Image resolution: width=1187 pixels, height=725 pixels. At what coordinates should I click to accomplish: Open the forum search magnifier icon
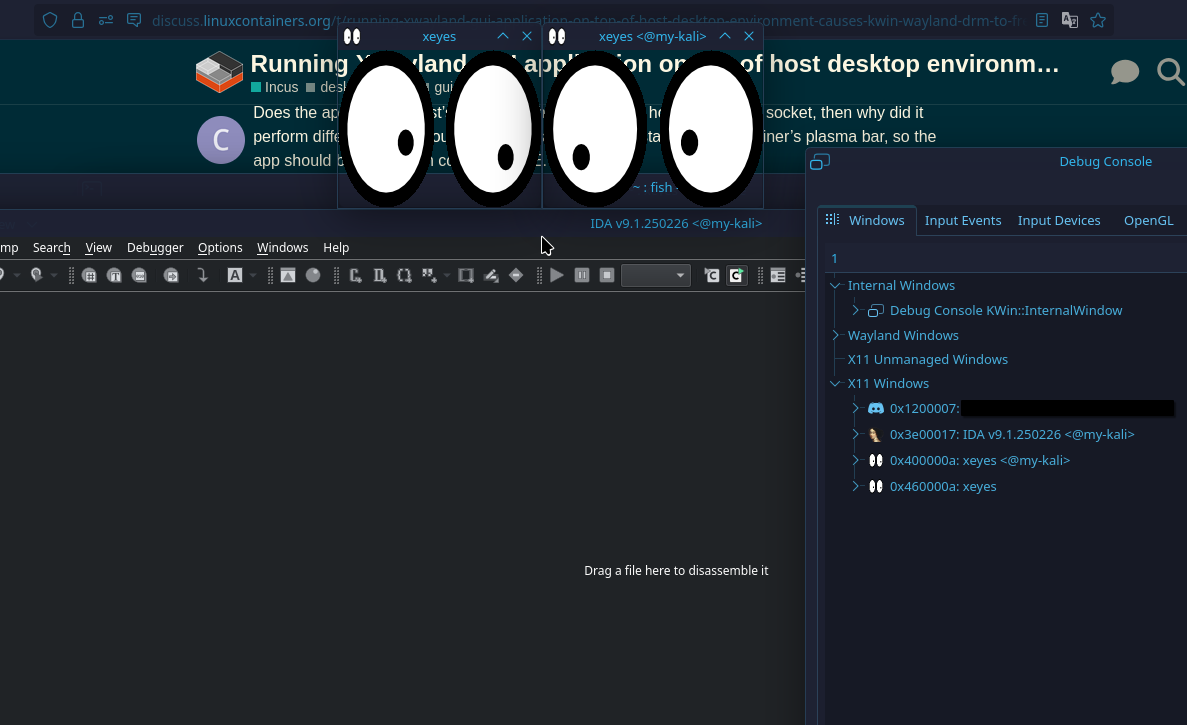(x=1170, y=72)
